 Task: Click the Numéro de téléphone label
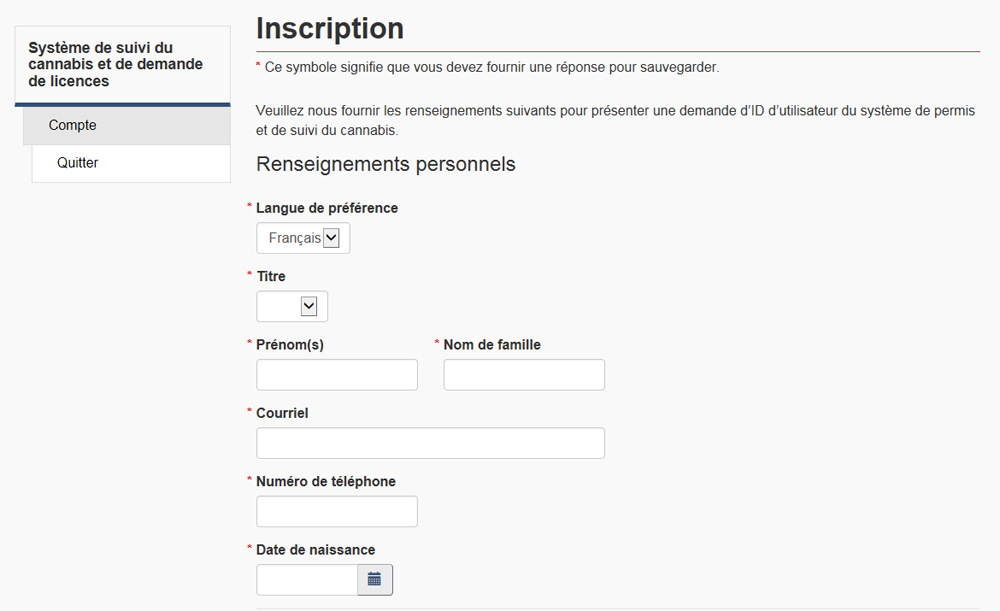coord(326,481)
